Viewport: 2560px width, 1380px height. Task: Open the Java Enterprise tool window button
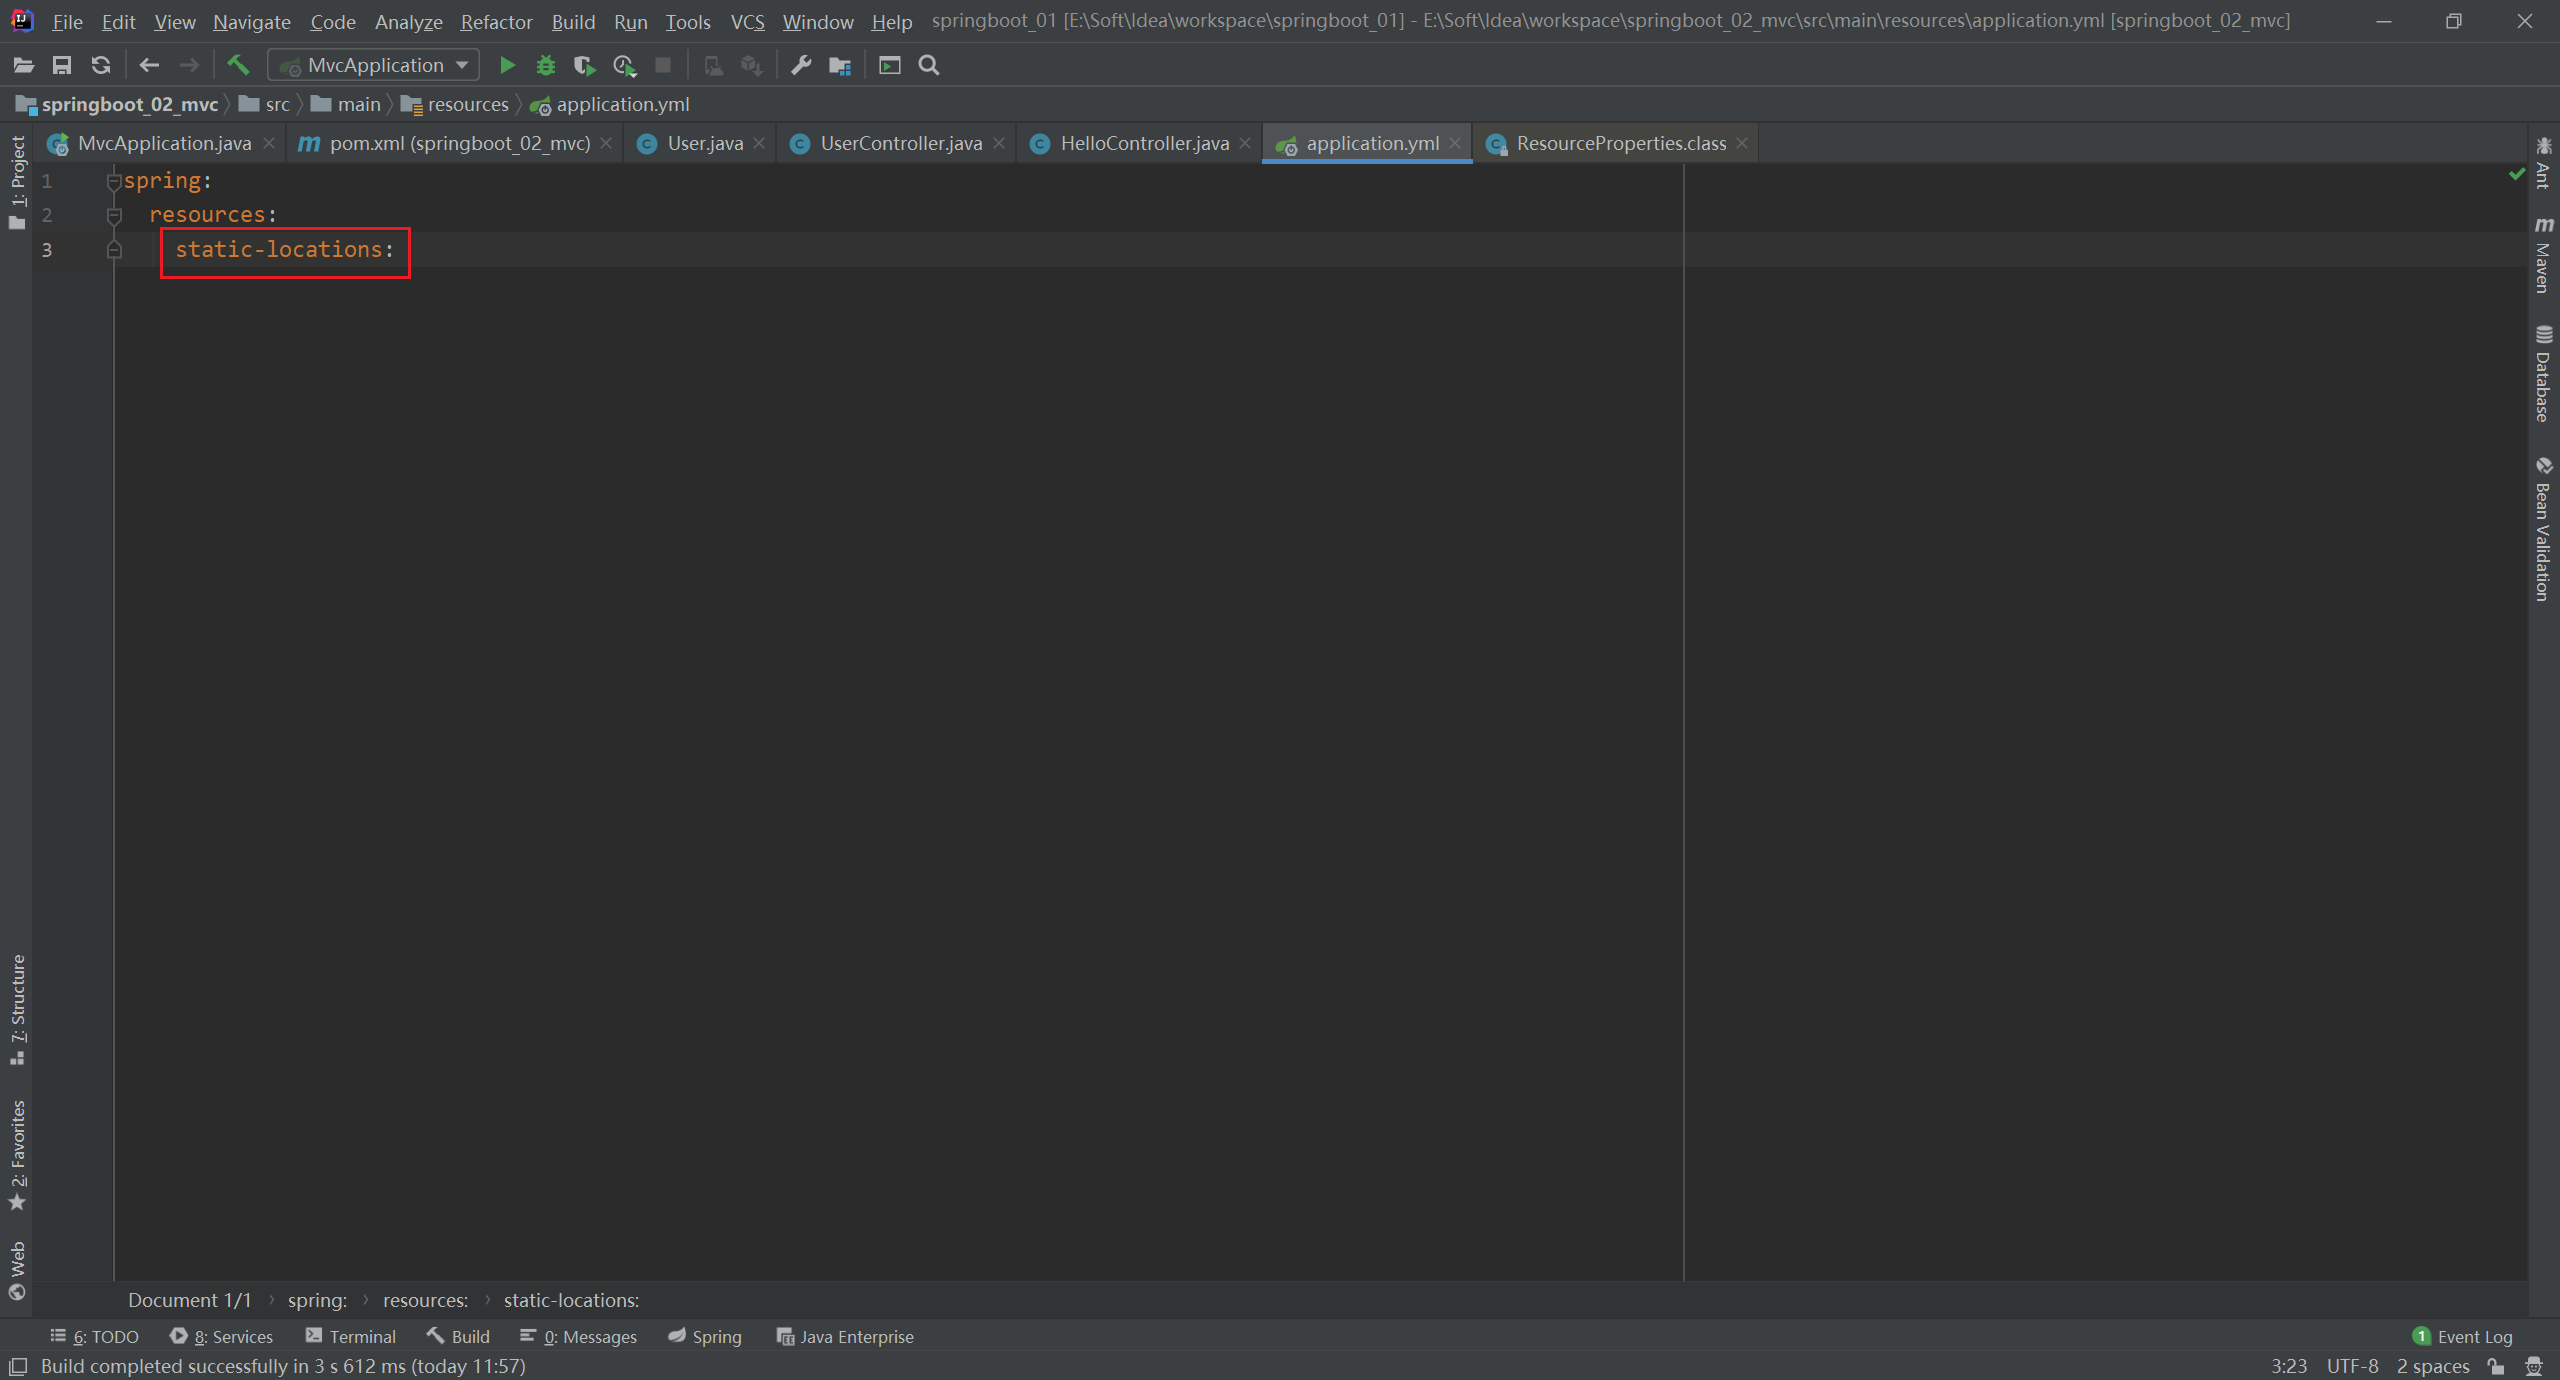[x=845, y=1337]
